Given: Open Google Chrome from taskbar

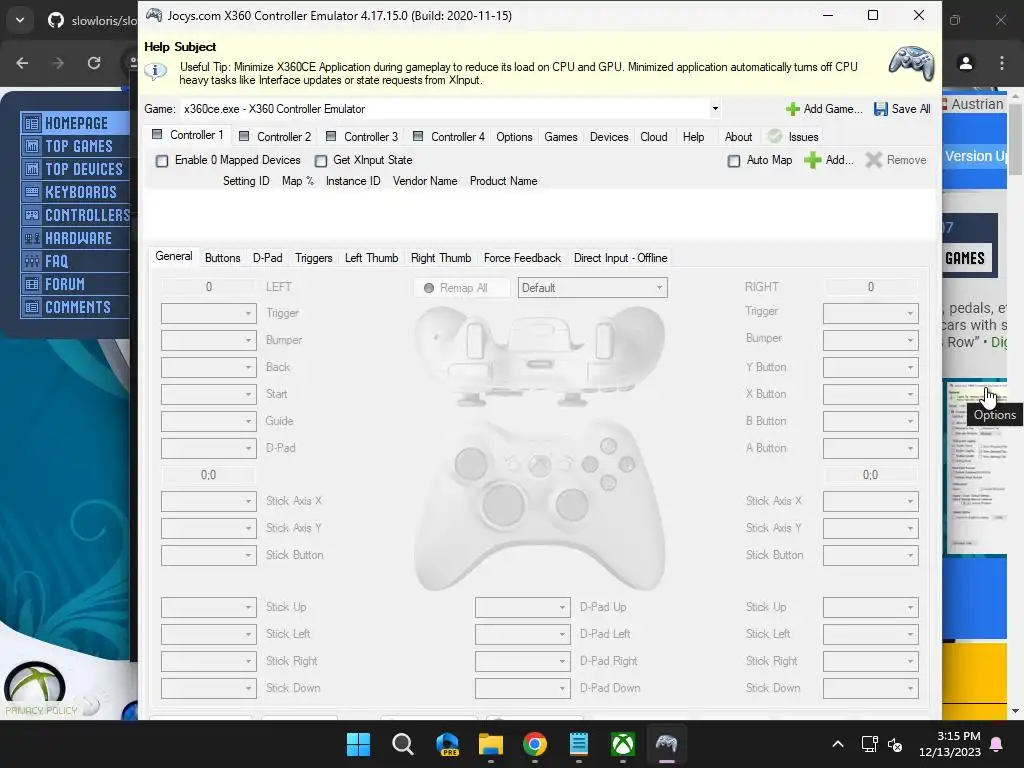Looking at the screenshot, I should pyautogui.click(x=535, y=744).
